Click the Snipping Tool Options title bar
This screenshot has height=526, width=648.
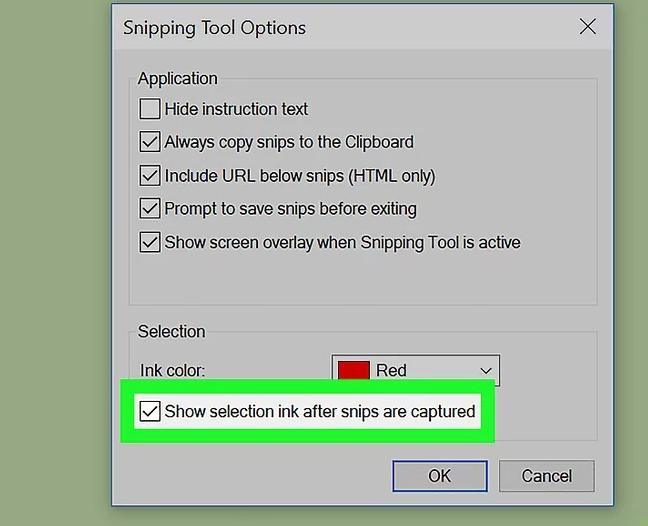click(300, 27)
